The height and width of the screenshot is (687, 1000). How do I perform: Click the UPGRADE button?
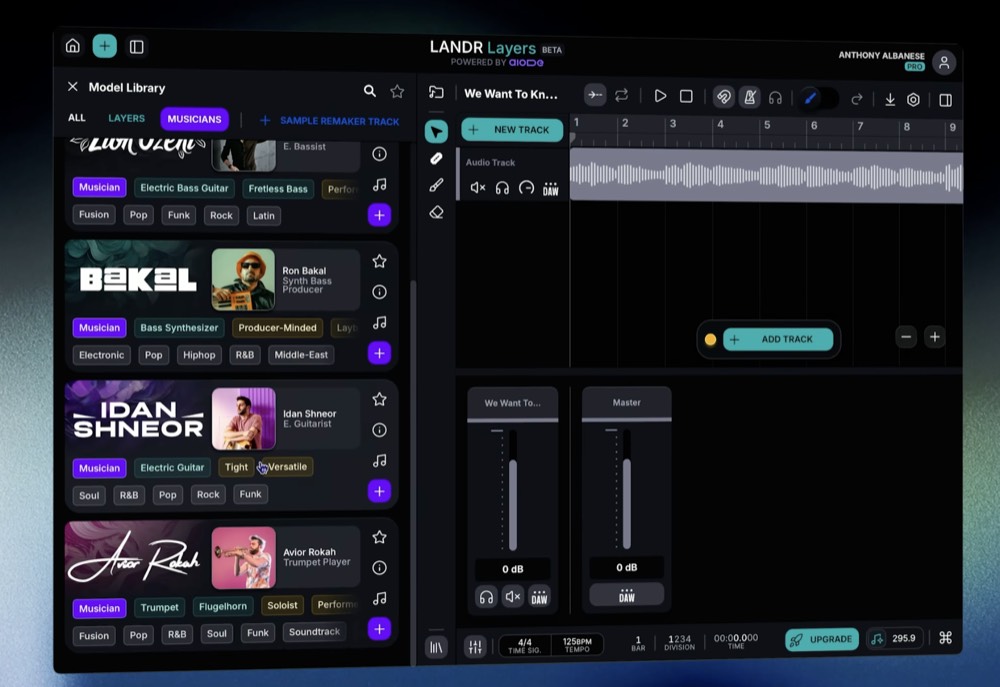[822, 639]
